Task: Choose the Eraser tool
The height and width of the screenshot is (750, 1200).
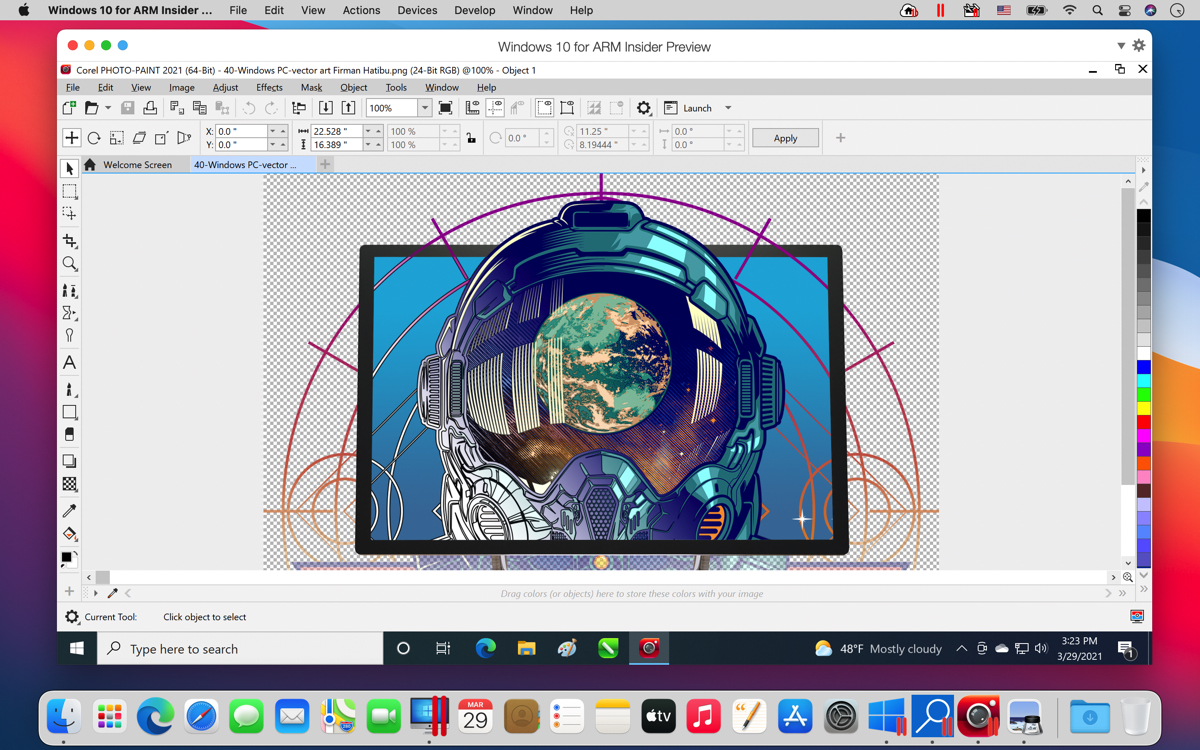Action: click(x=69, y=435)
